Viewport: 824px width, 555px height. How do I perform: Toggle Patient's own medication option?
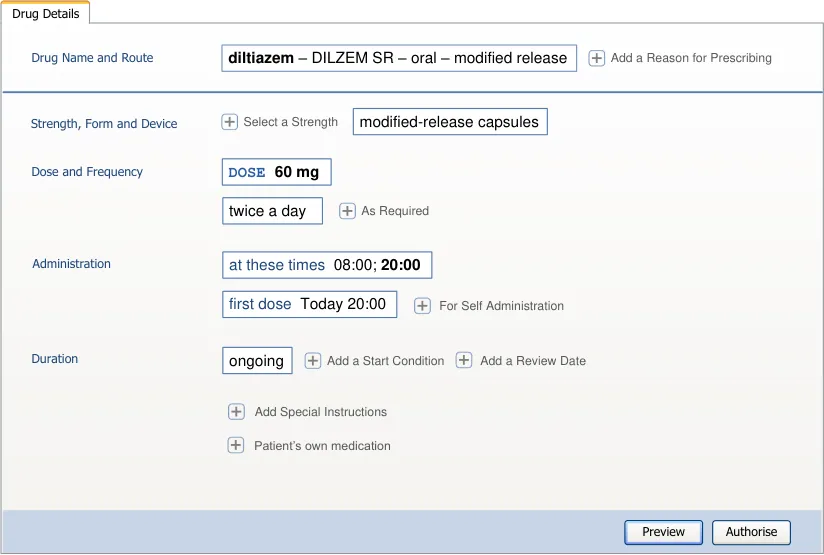(x=236, y=445)
